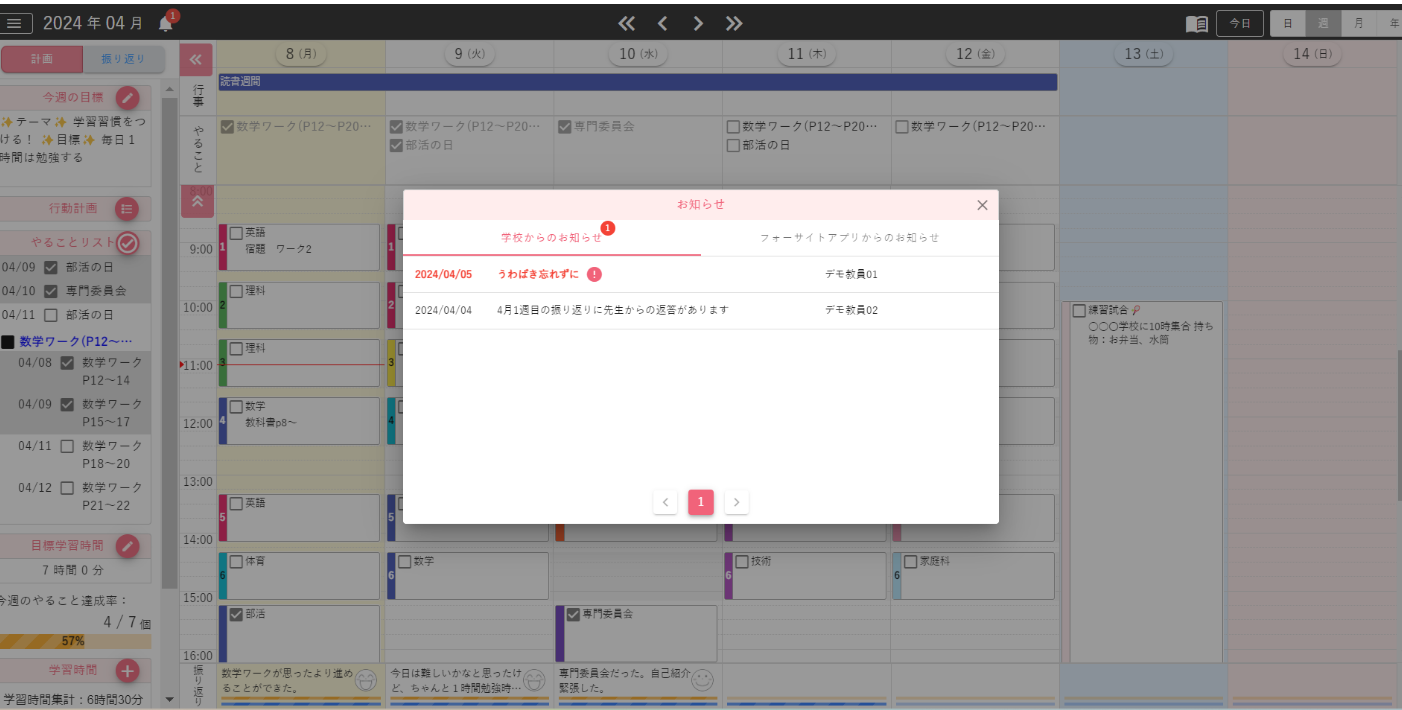
Task: Click 2024 年 04 月 date title
Action: (x=93, y=23)
